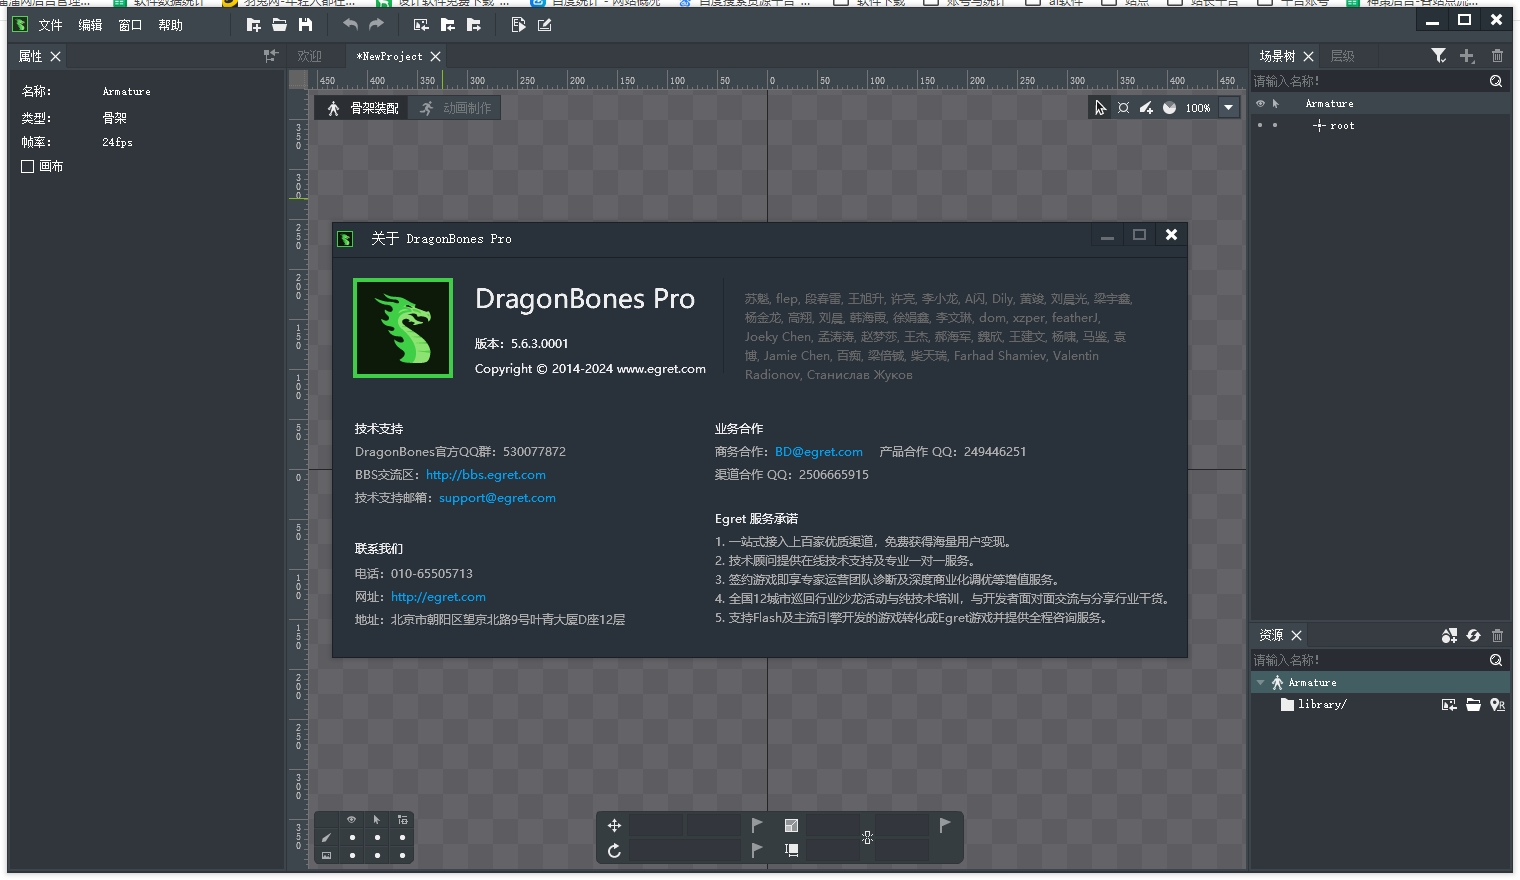The width and height of the screenshot is (1520, 880).
Task: Toggle image row visibility dot in filter grid
Action: click(352, 856)
